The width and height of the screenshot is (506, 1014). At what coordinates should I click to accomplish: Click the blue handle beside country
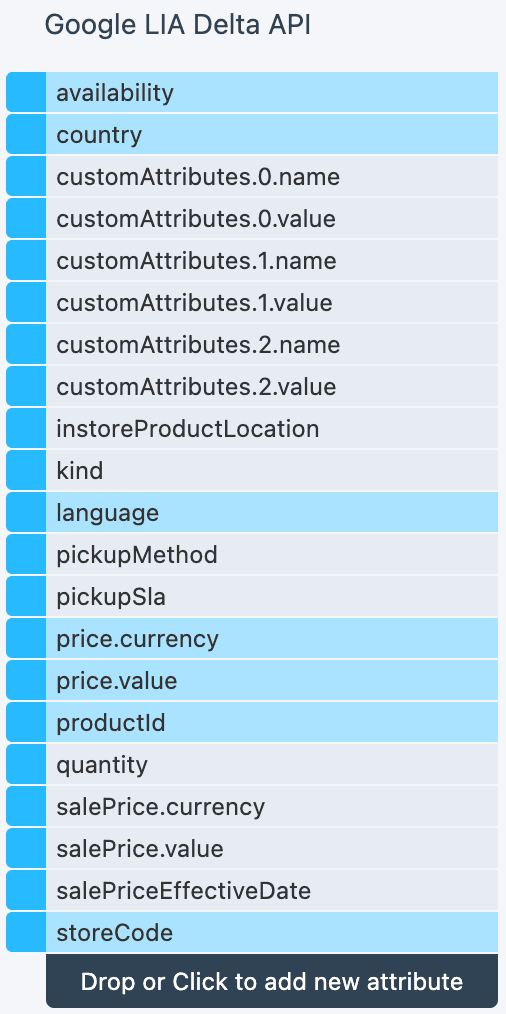pos(26,135)
